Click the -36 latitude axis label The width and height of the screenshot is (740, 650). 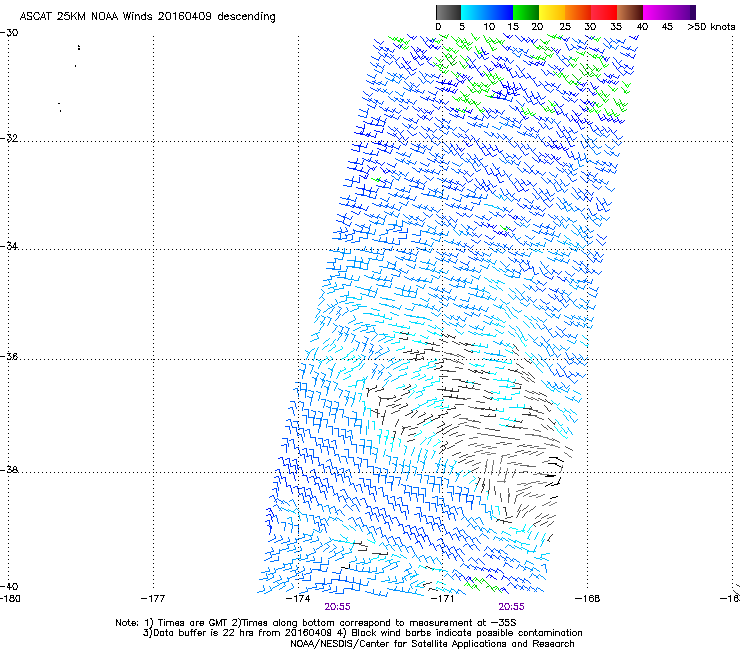(x=9, y=356)
